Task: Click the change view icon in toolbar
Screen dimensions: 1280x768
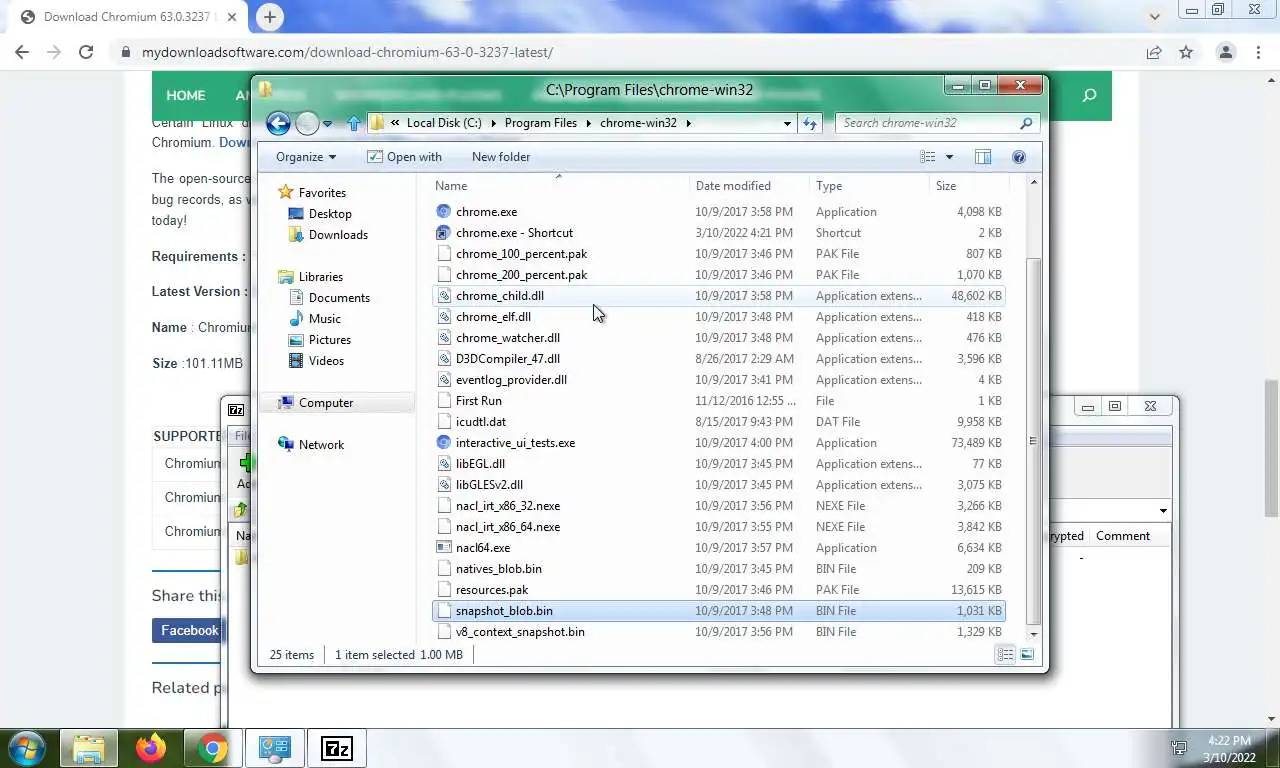Action: point(928,157)
